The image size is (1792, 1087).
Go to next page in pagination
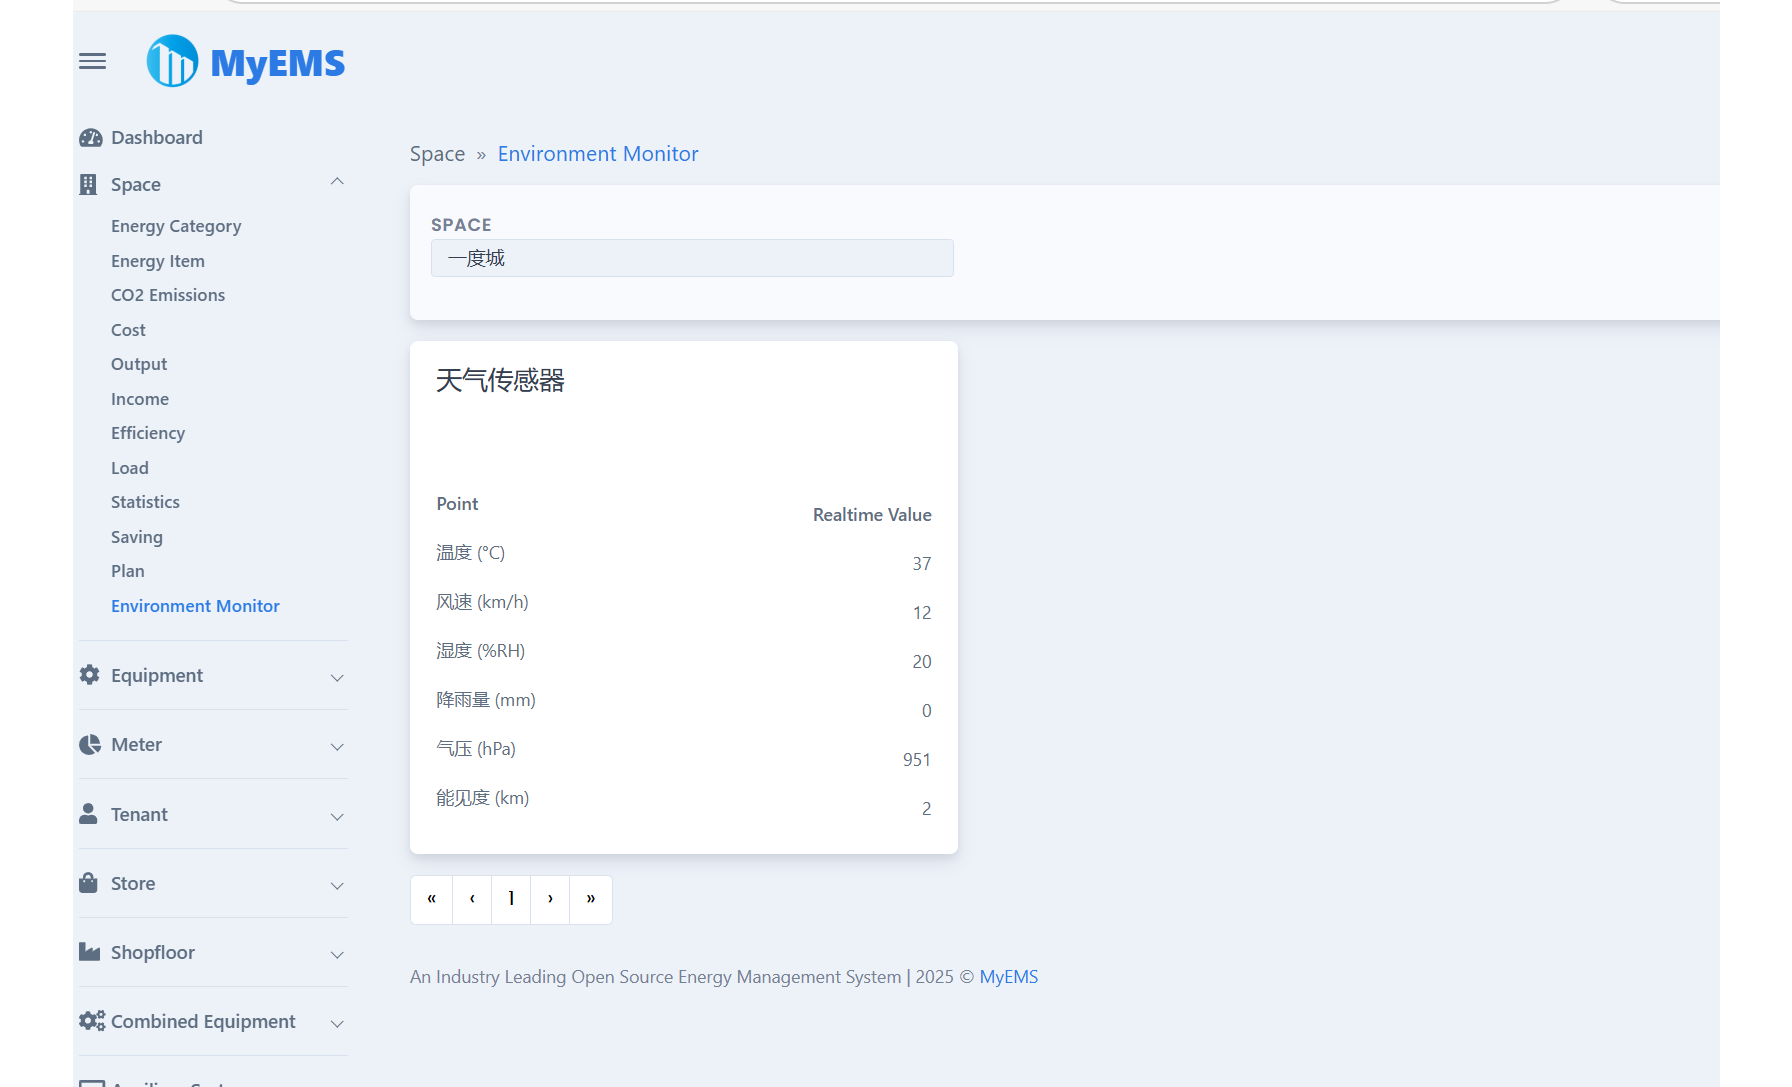(550, 899)
